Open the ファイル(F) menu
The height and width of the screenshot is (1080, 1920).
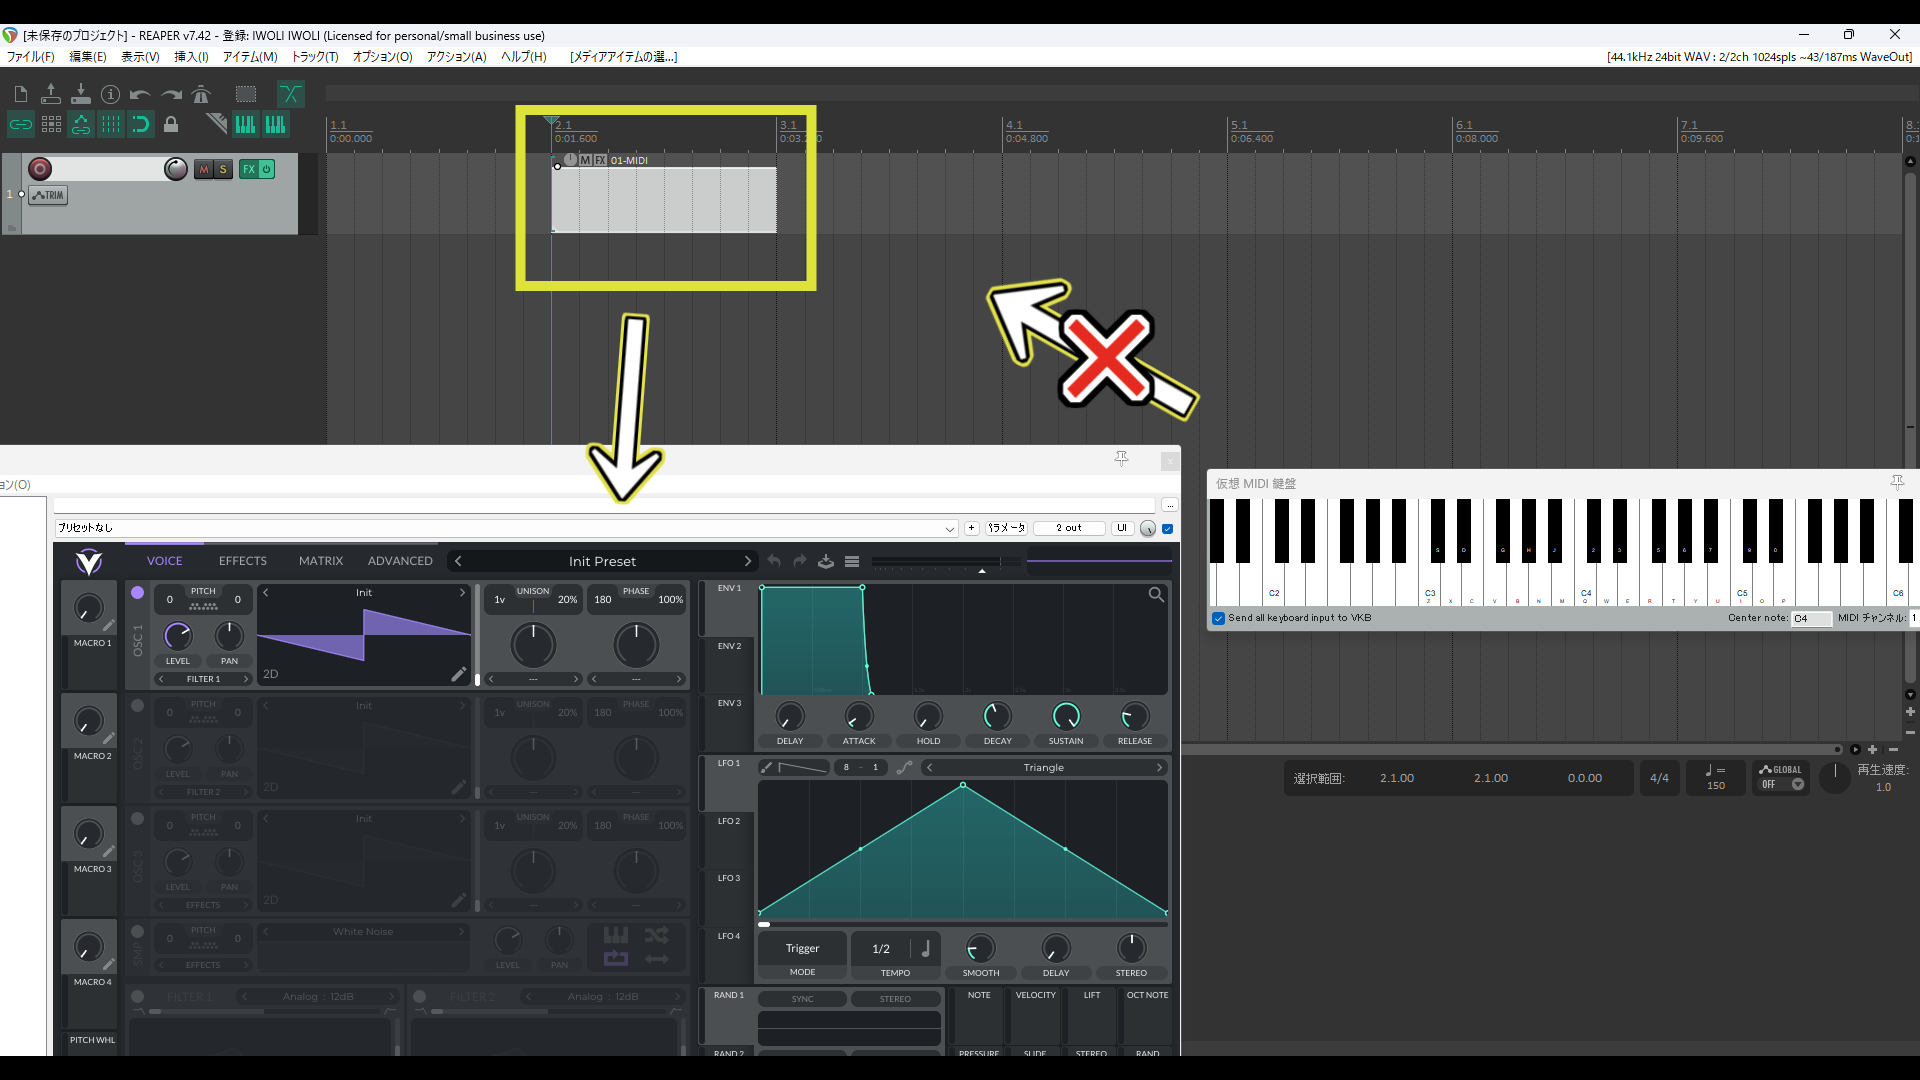(31, 57)
